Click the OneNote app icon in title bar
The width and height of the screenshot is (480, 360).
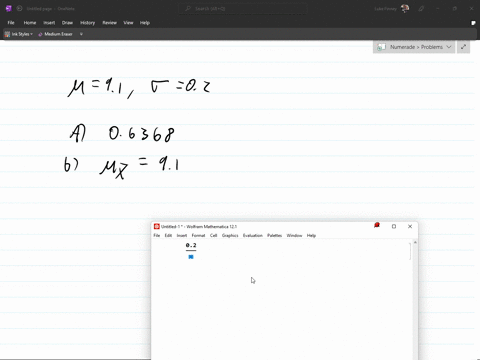(x=9, y=8)
